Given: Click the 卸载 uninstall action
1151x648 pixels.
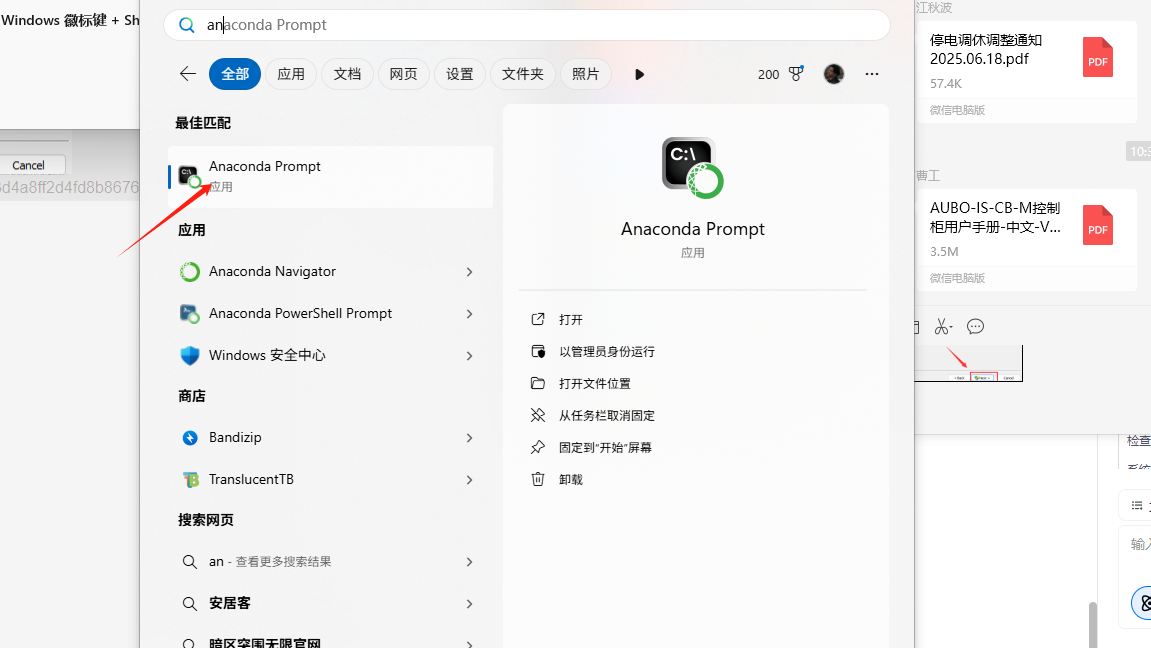Looking at the screenshot, I should point(570,479).
